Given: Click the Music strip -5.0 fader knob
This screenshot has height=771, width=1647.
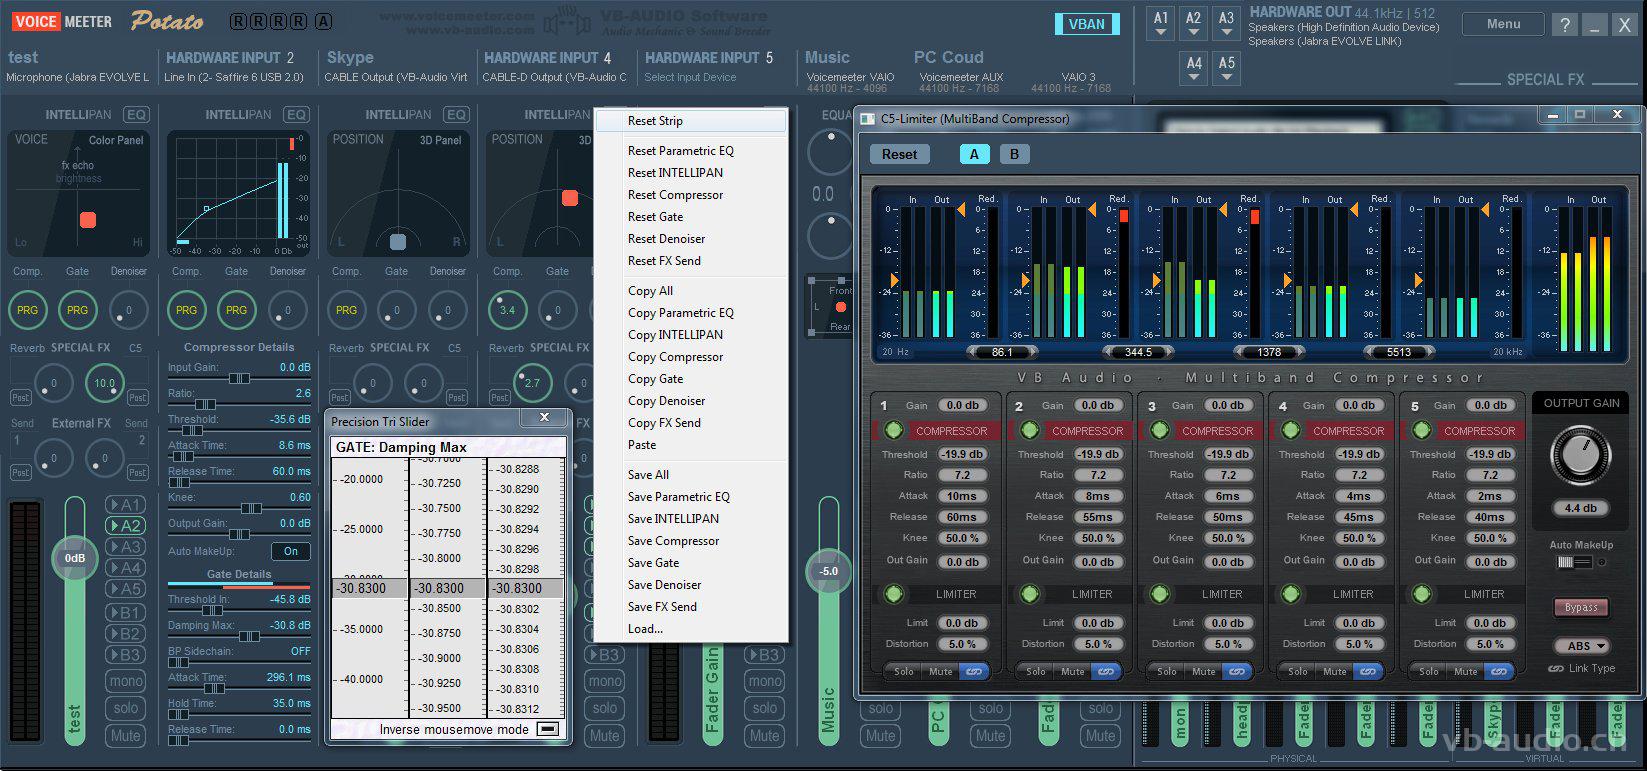Looking at the screenshot, I should click(x=829, y=572).
